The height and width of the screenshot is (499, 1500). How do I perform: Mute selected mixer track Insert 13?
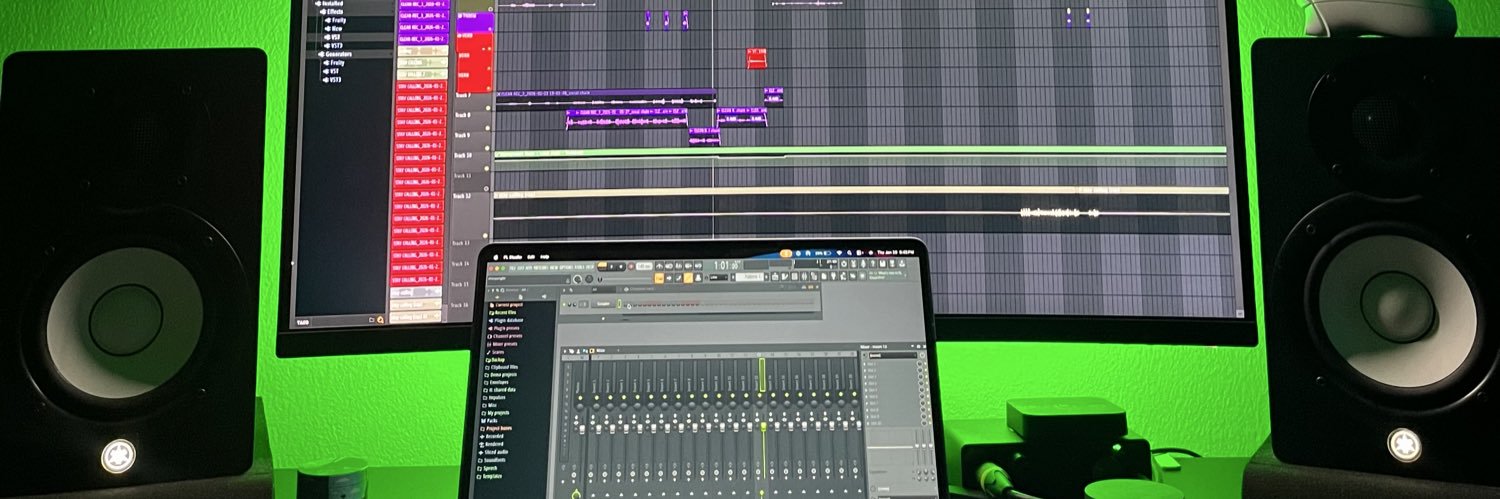click(760, 395)
